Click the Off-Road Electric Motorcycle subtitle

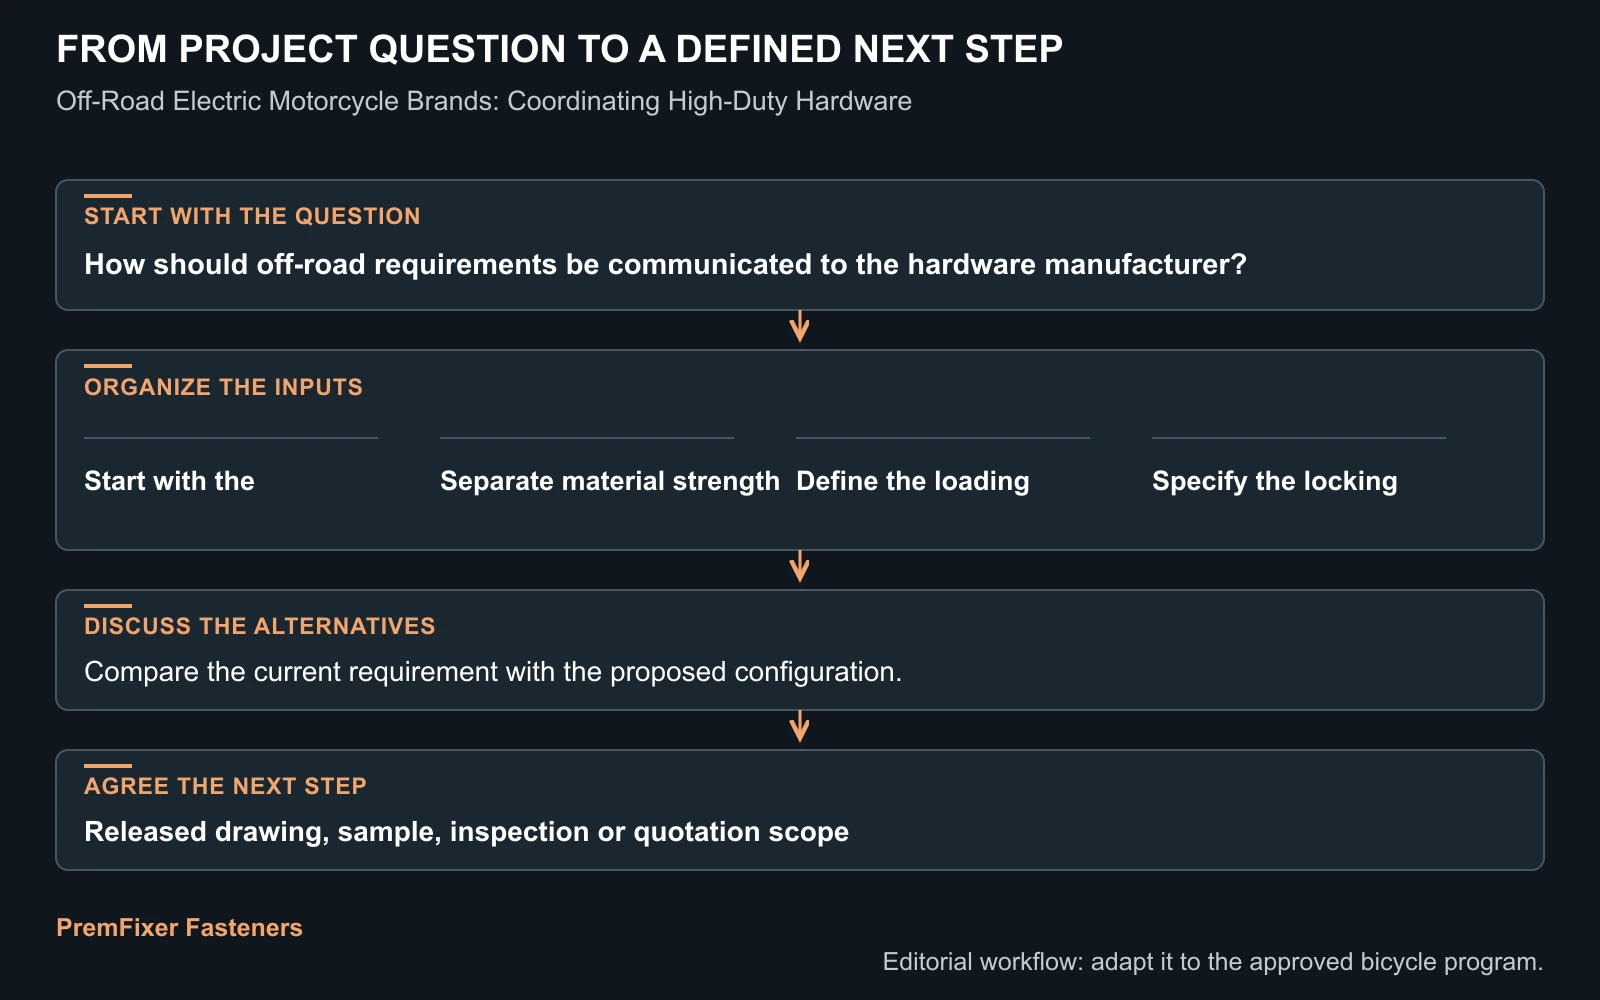click(x=484, y=101)
